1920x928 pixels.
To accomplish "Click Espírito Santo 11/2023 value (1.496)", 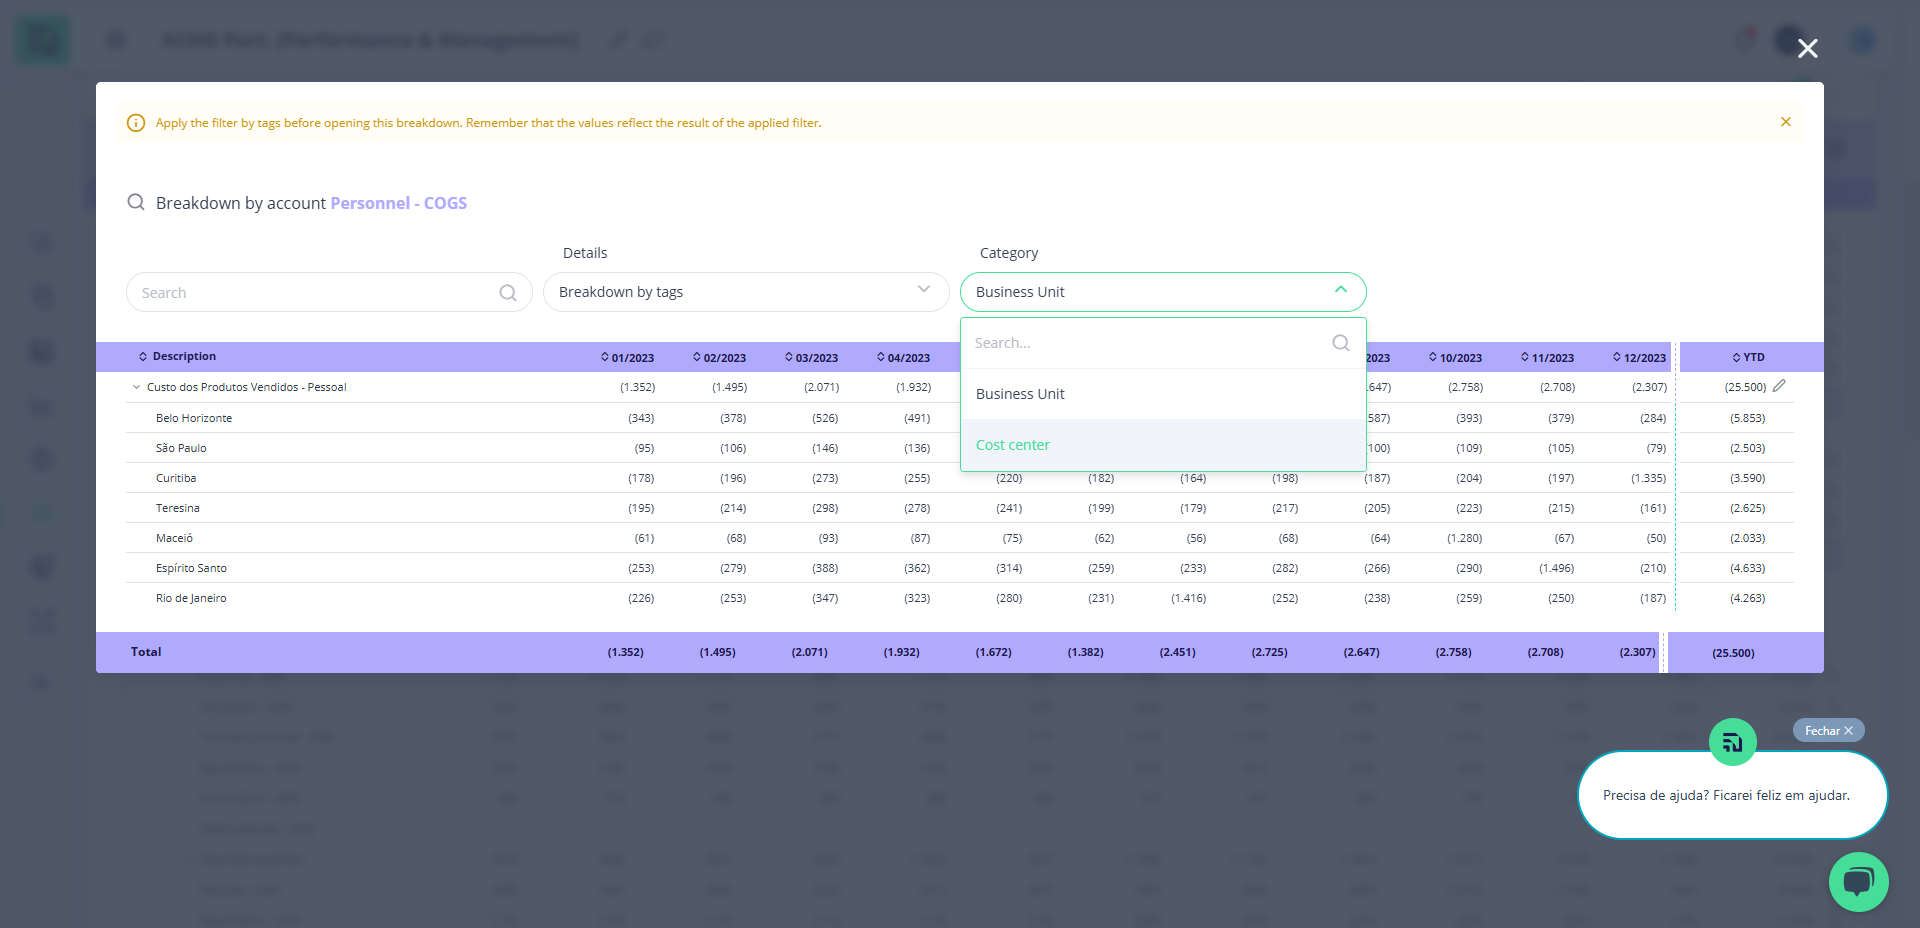I will tap(1556, 568).
